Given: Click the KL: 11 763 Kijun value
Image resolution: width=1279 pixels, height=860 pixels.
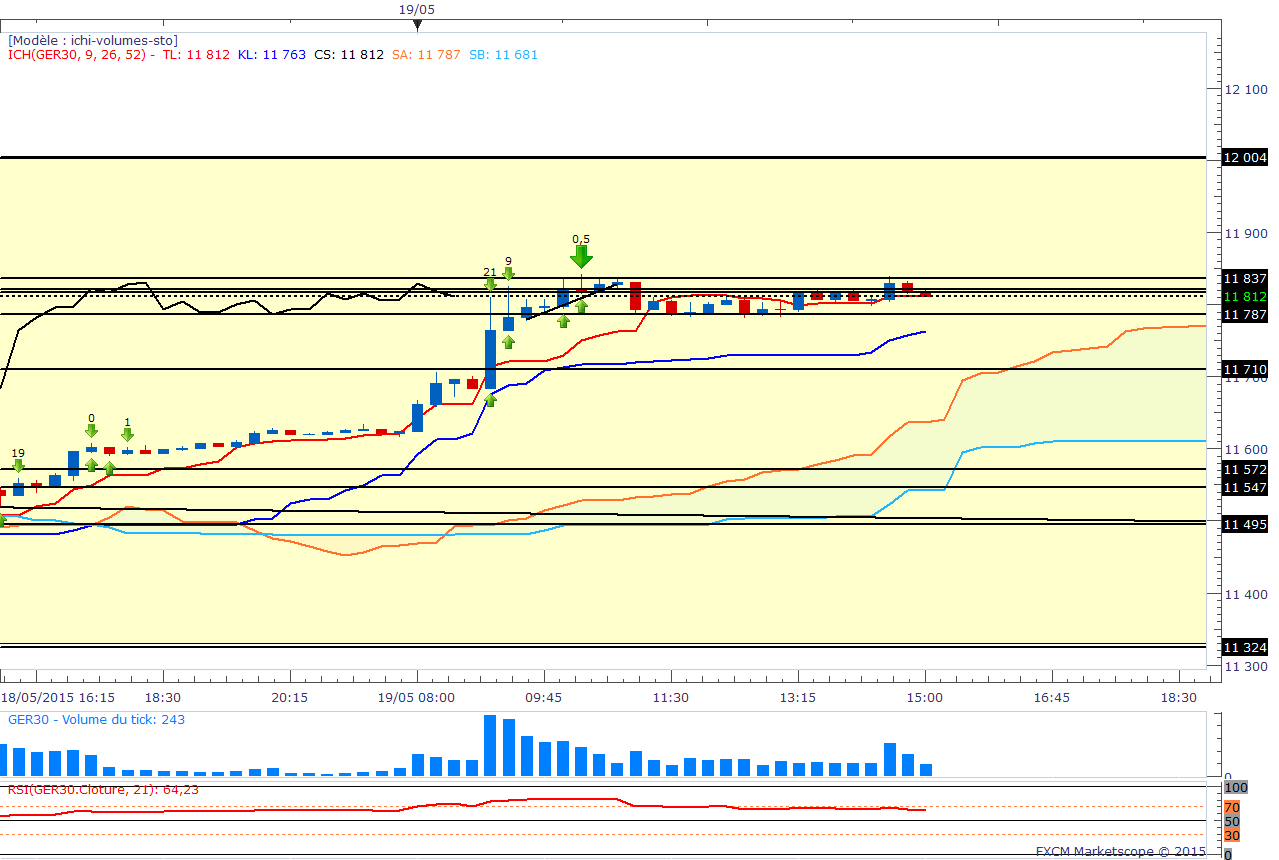Looking at the screenshot, I should point(272,55).
